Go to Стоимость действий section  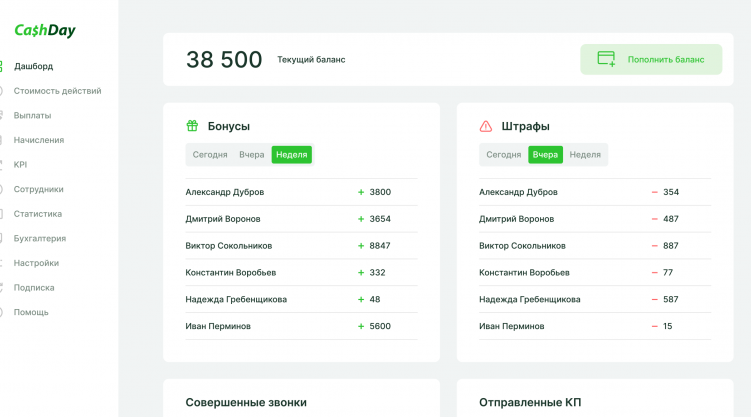point(57,91)
